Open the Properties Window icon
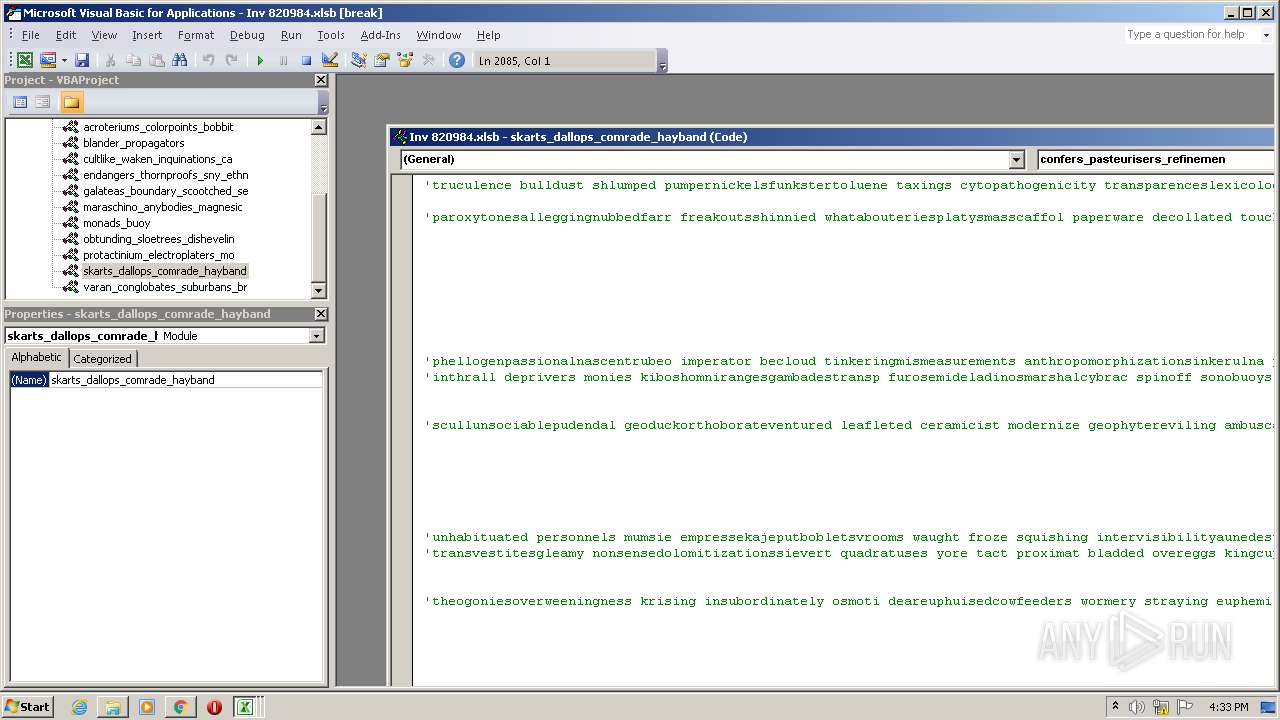1280x720 pixels. coord(381,60)
